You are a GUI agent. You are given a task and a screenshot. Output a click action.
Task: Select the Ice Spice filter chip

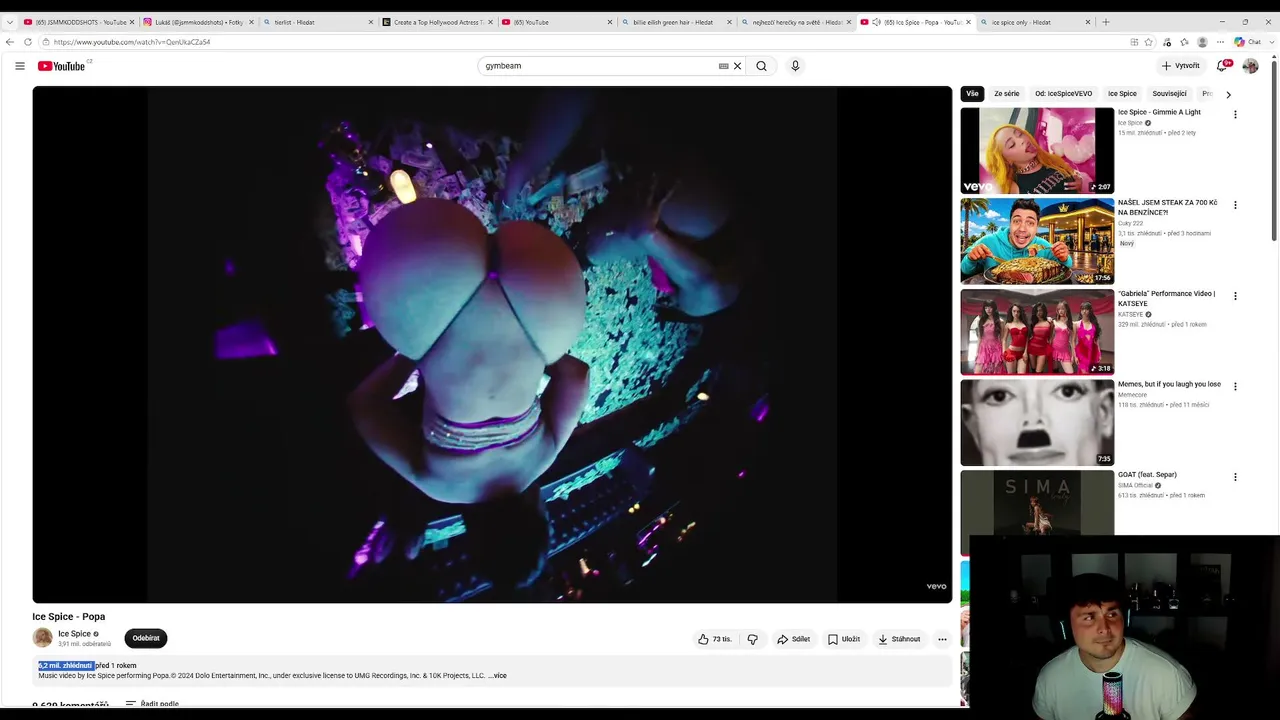pyautogui.click(x=1122, y=94)
